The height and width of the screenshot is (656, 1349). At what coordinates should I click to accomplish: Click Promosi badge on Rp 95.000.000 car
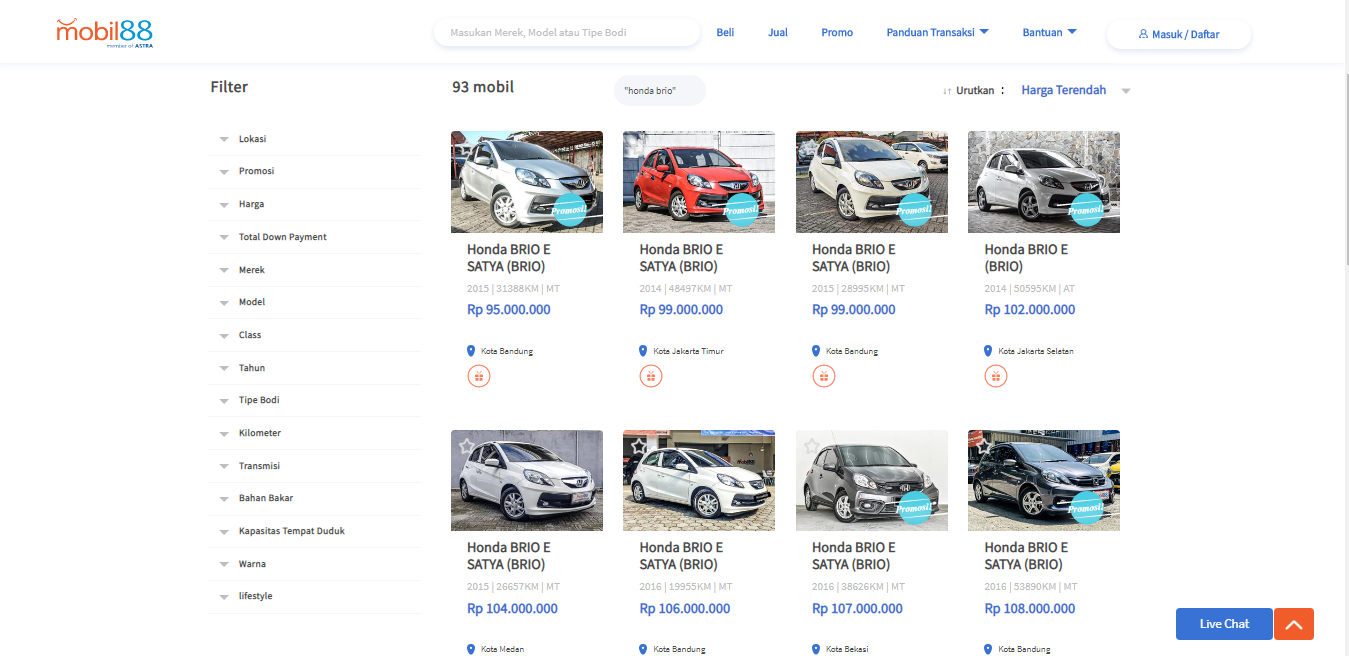(x=569, y=210)
